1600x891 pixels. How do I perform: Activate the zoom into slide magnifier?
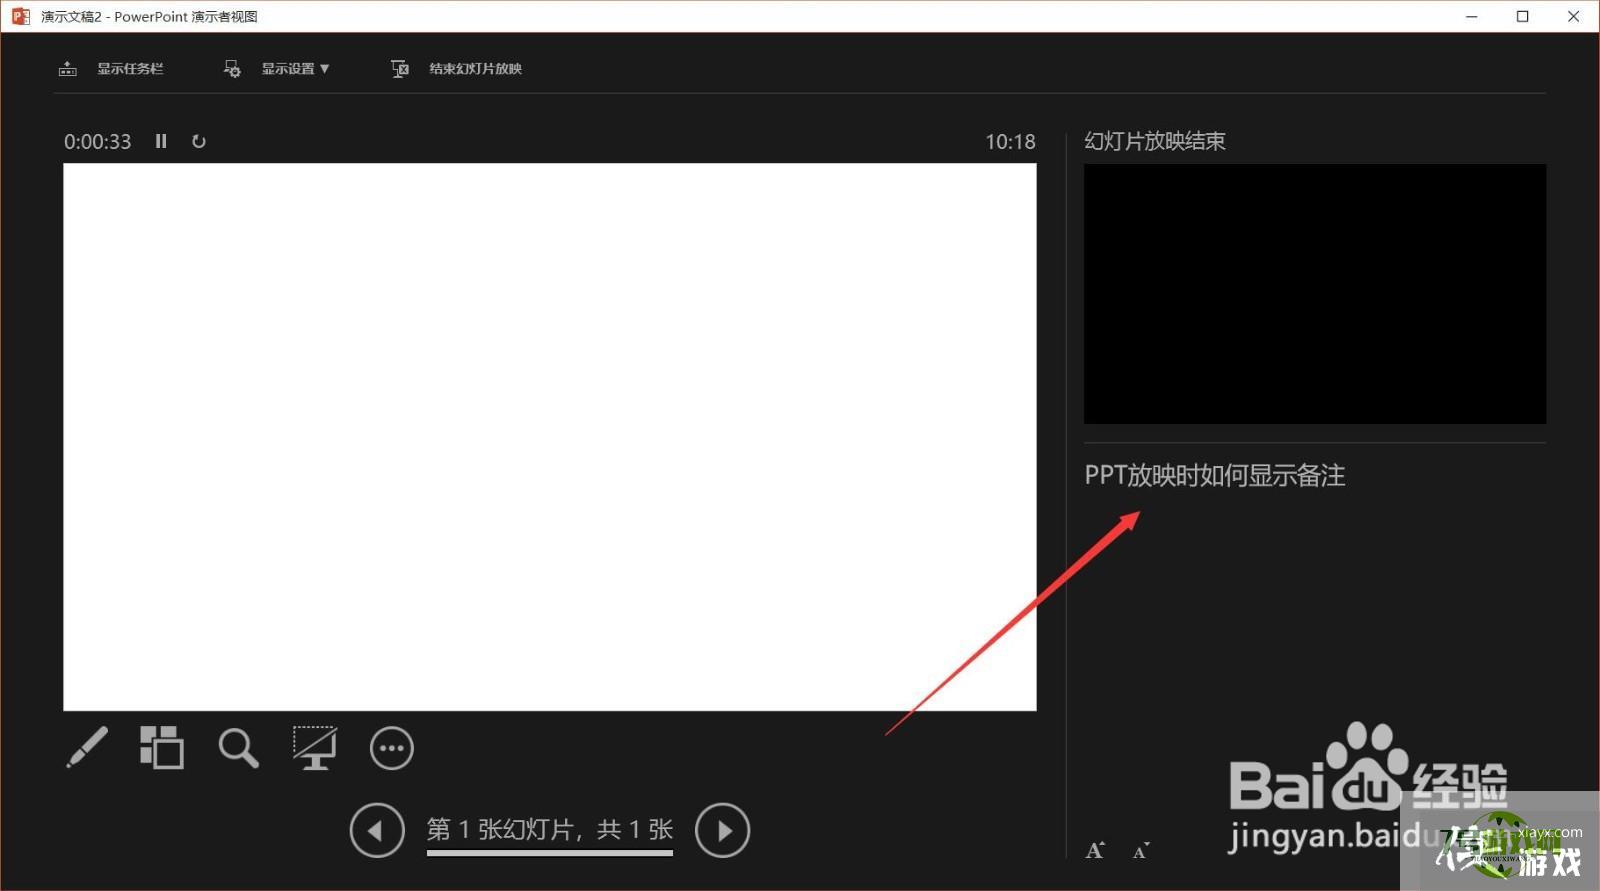239,748
